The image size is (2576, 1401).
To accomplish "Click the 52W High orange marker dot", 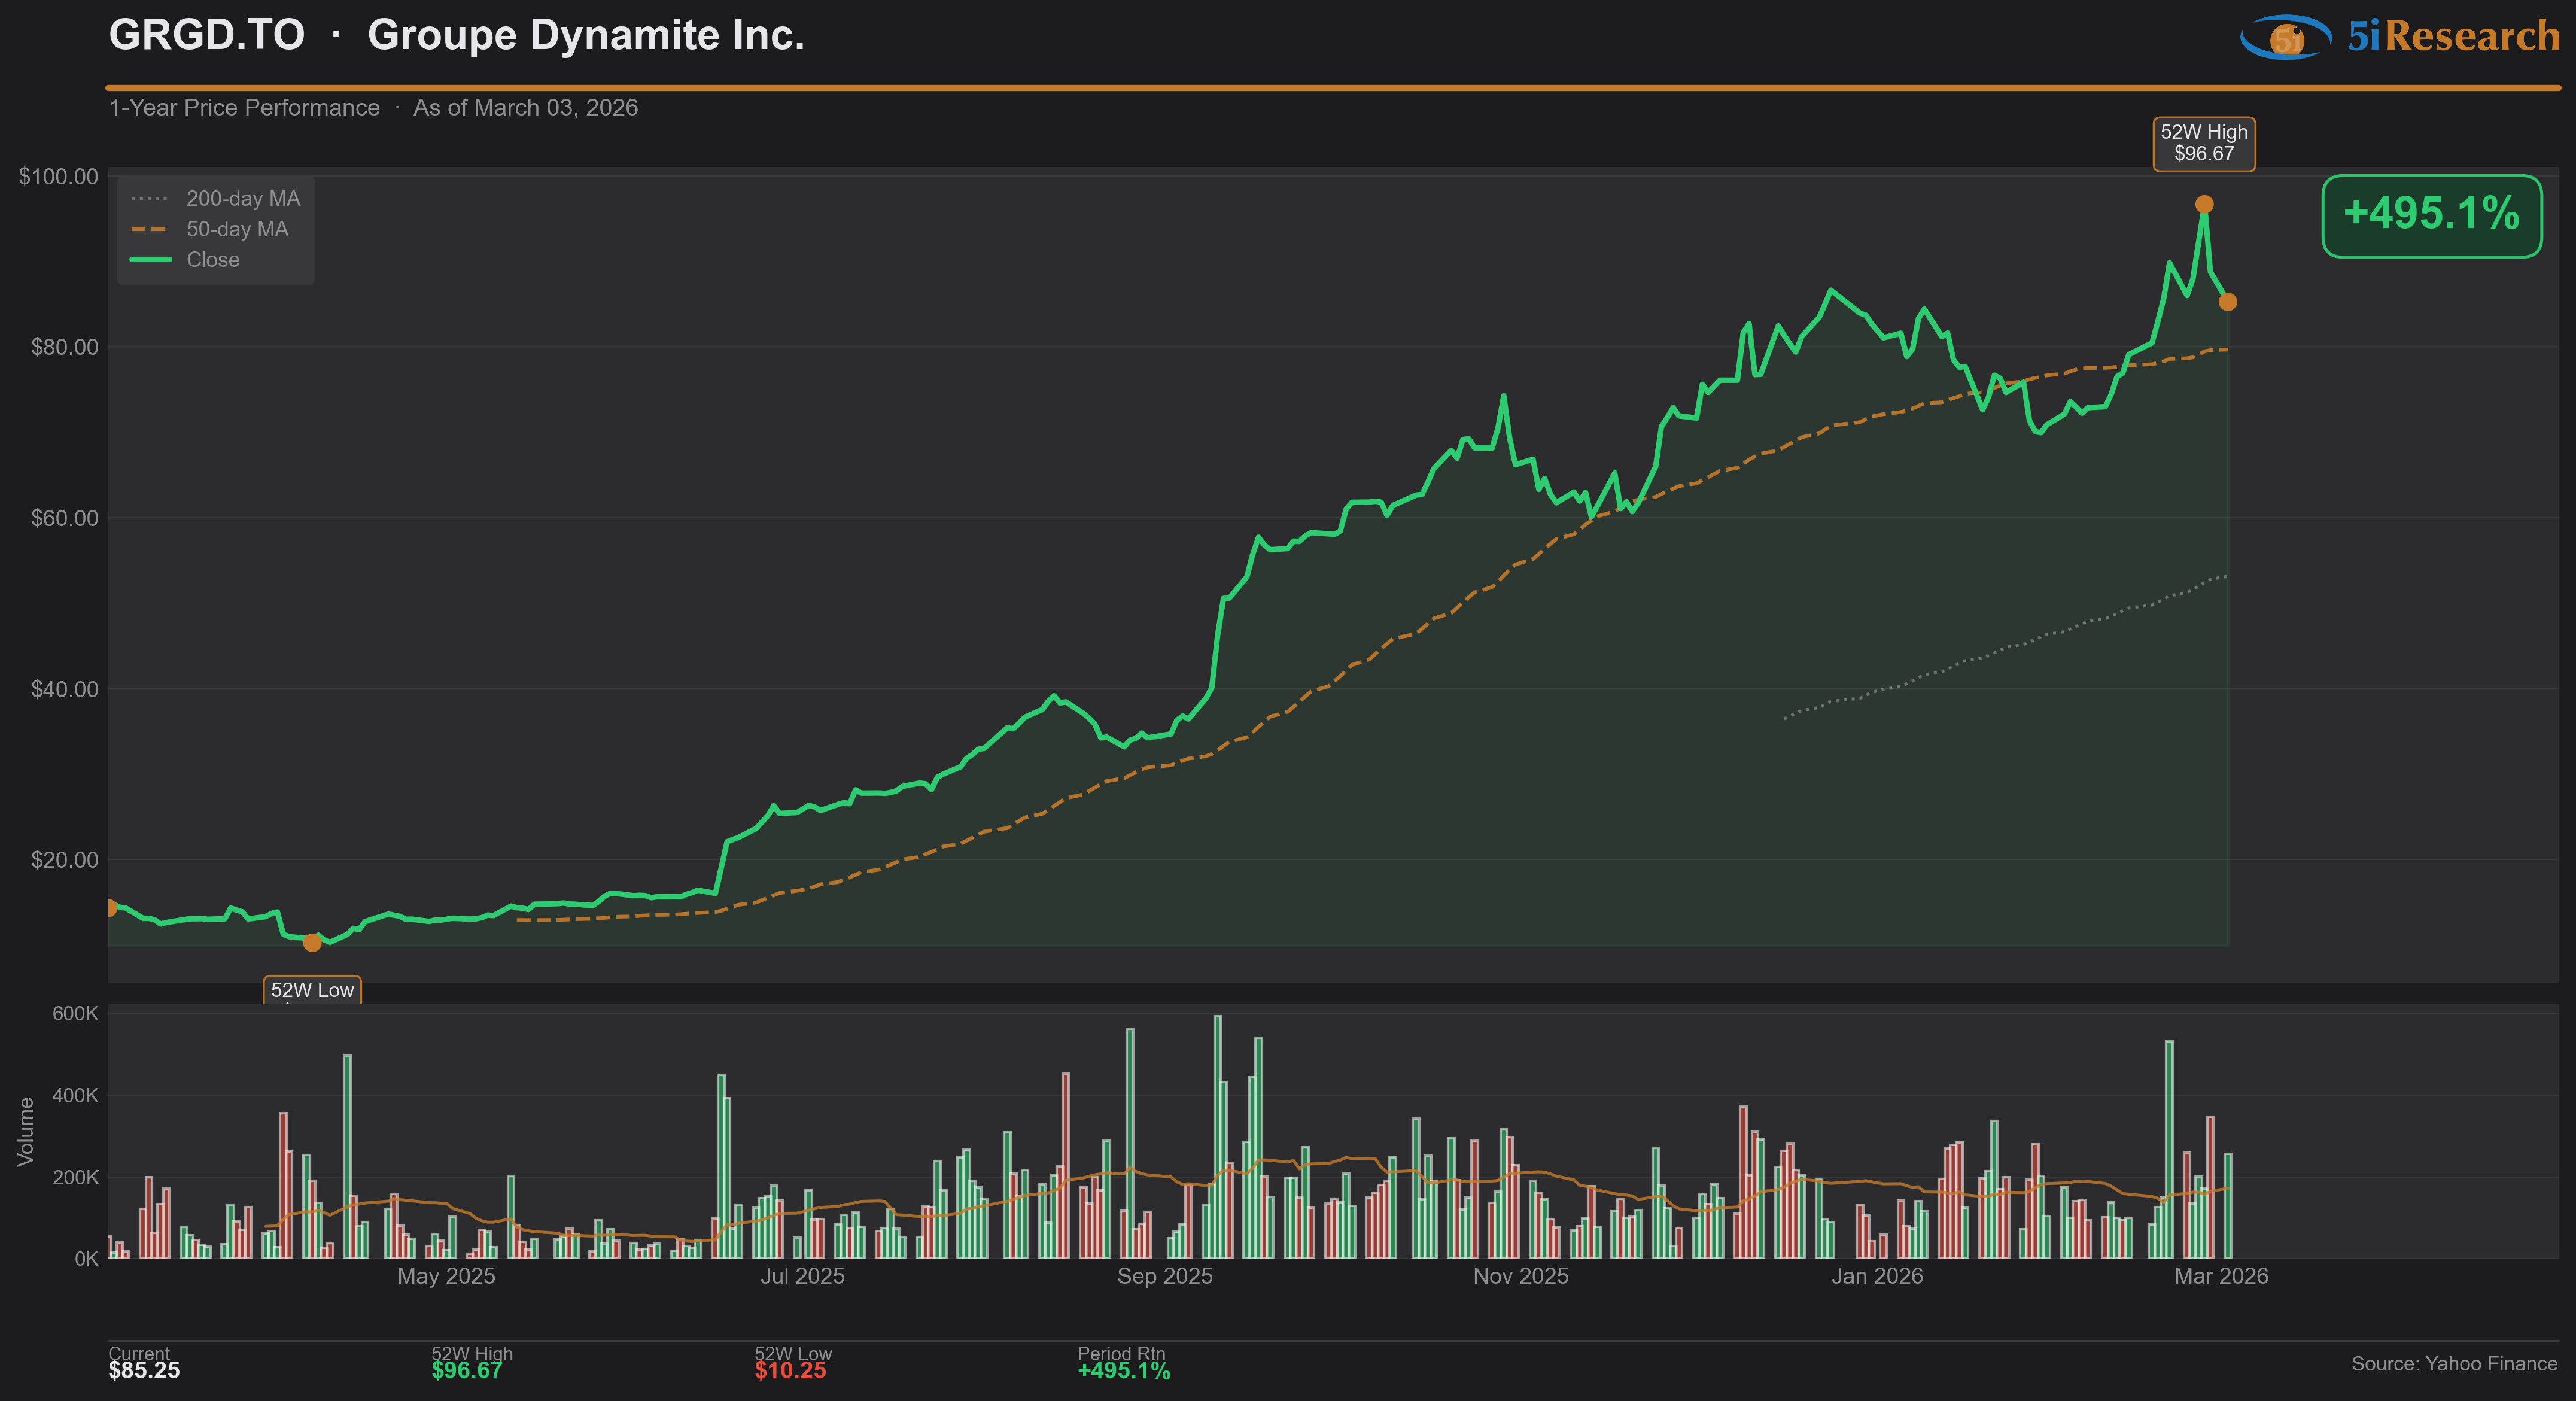I will tap(2204, 205).
